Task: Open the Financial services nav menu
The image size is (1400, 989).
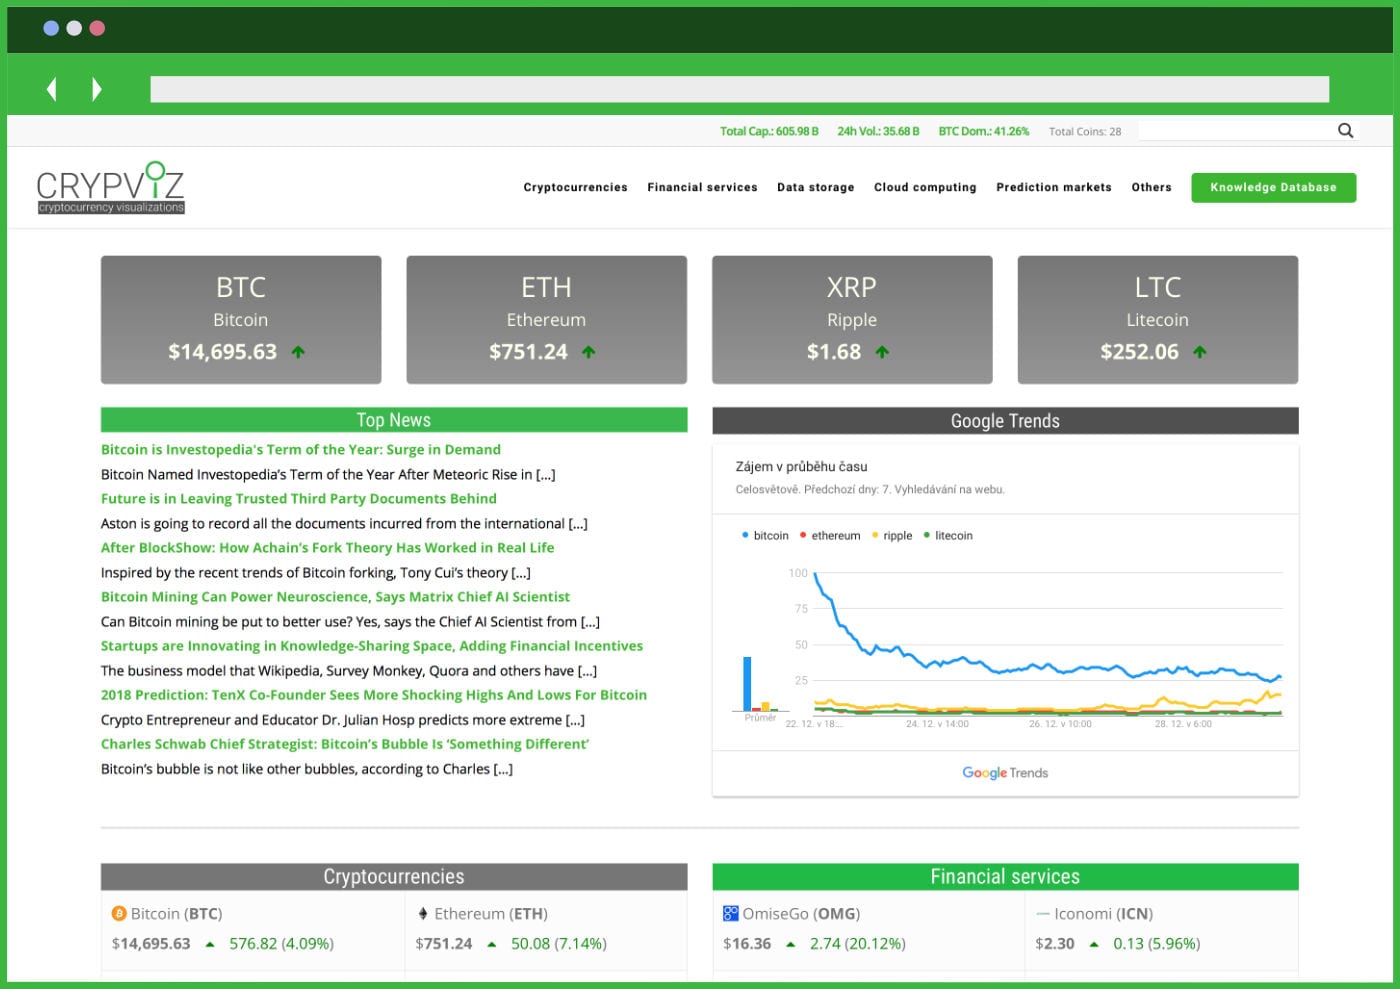Action: click(x=702, y=188)
